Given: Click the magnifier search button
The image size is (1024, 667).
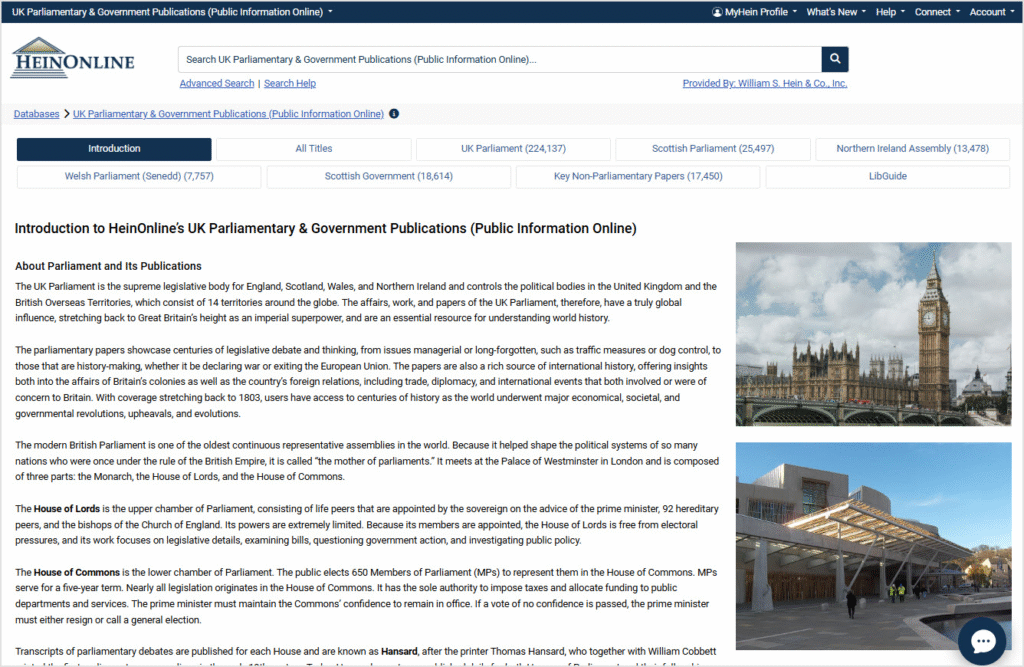Looking at the screenshot, I should [835, 59].
